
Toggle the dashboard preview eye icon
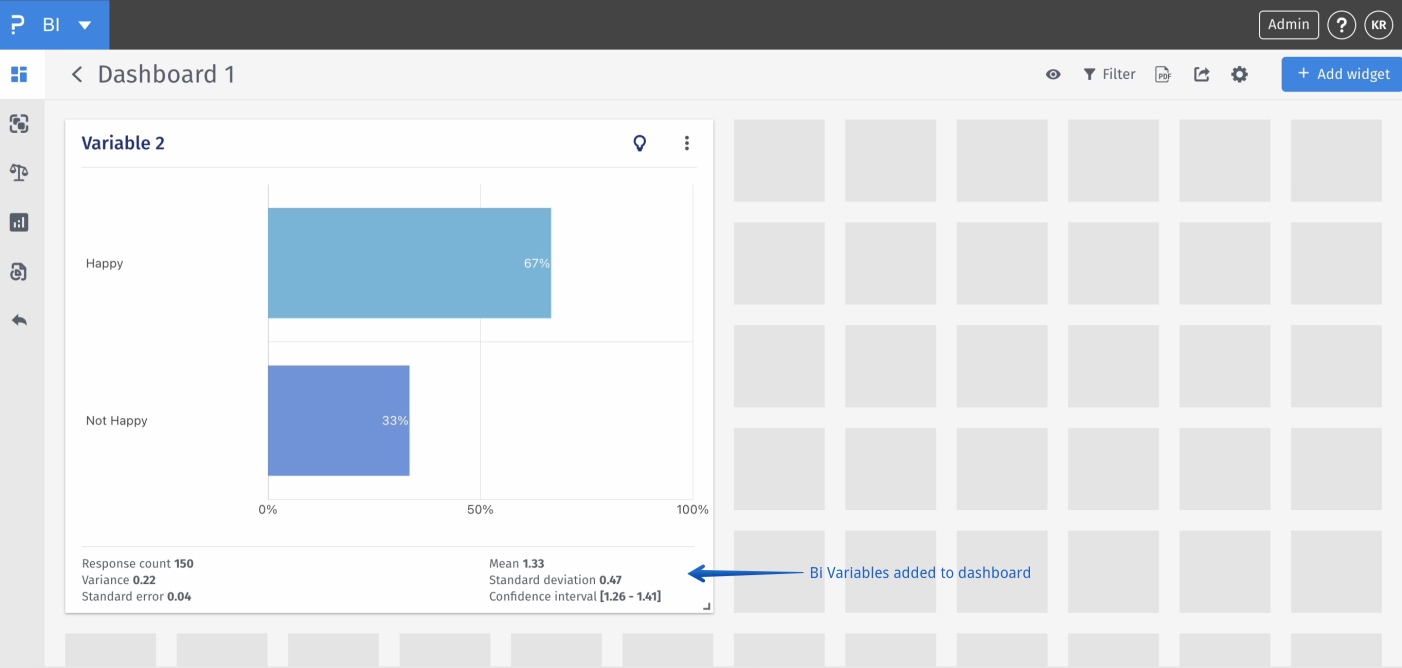(x=1053, y=74)
